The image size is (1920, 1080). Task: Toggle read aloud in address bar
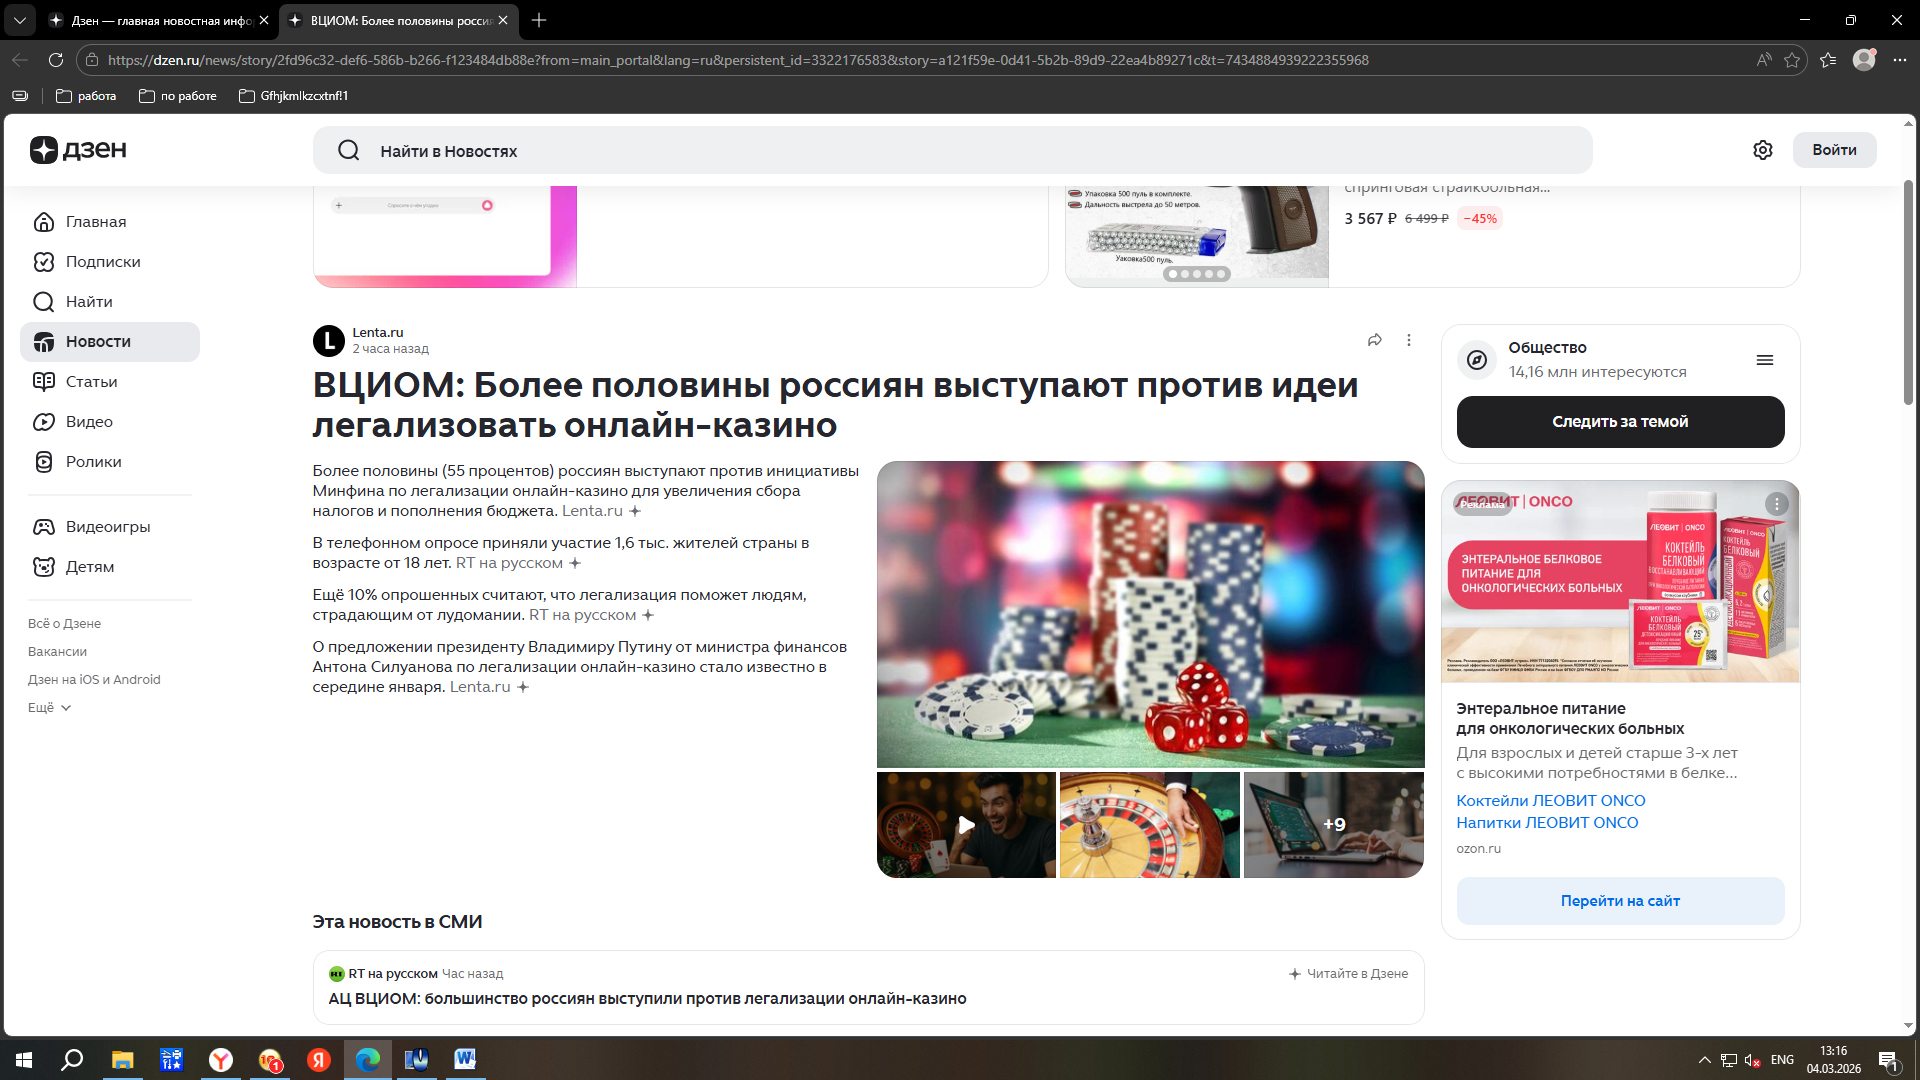(1764, 60)
